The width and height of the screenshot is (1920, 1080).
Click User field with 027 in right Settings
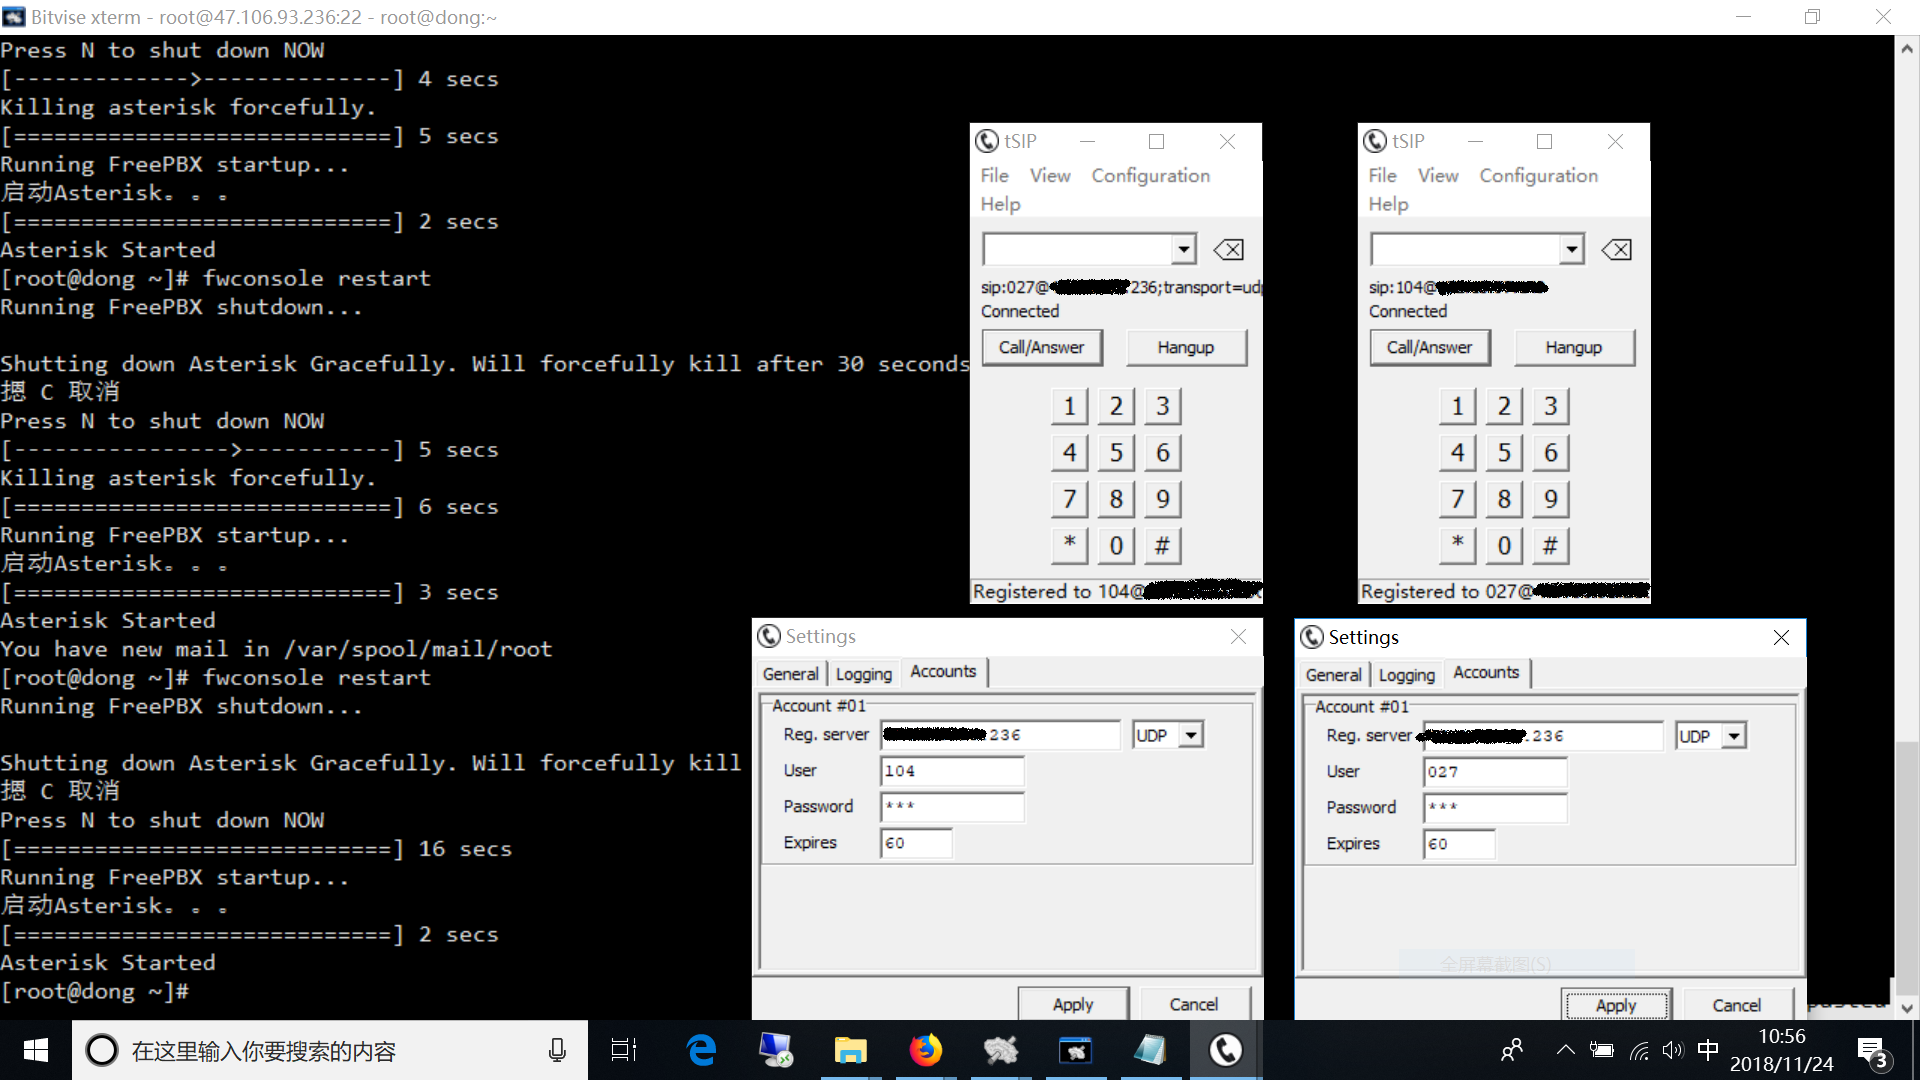pos(1495,772)
